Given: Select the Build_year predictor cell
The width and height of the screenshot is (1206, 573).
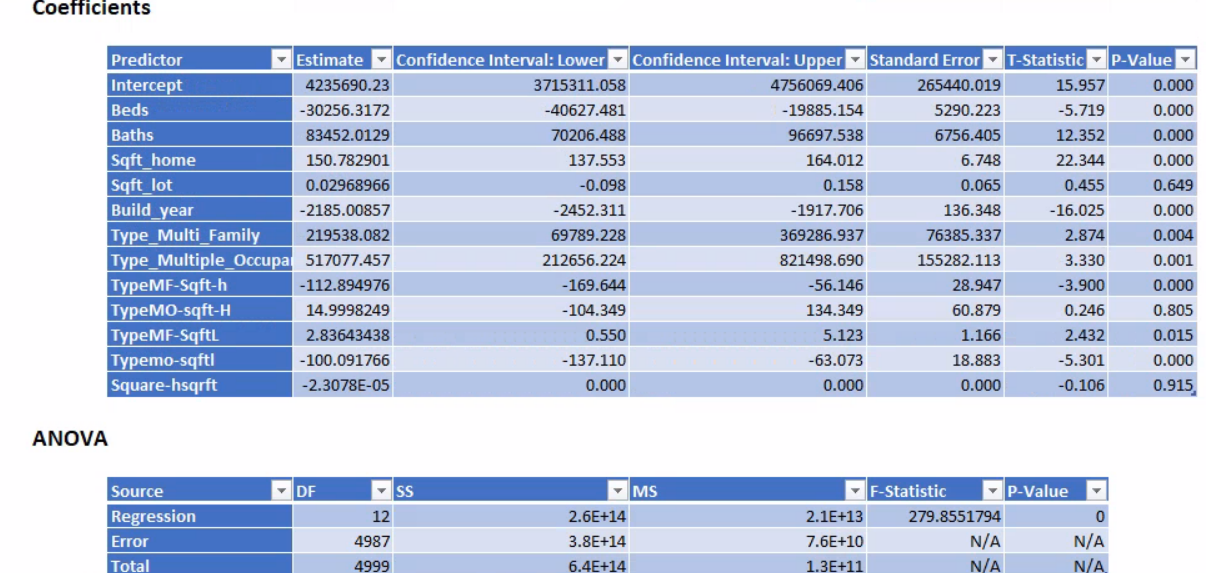Looking at the screenshot, I should click(x=200, y=210).
